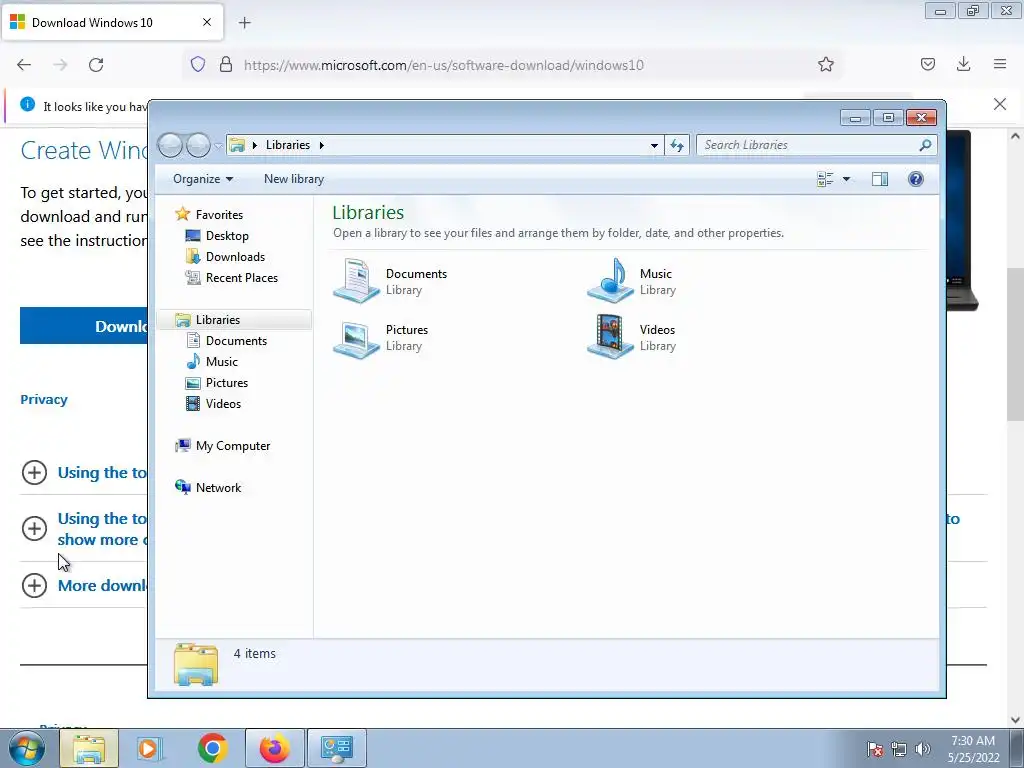Bookmark this page with star icon

pyautogui.click(x=825, y=64)
